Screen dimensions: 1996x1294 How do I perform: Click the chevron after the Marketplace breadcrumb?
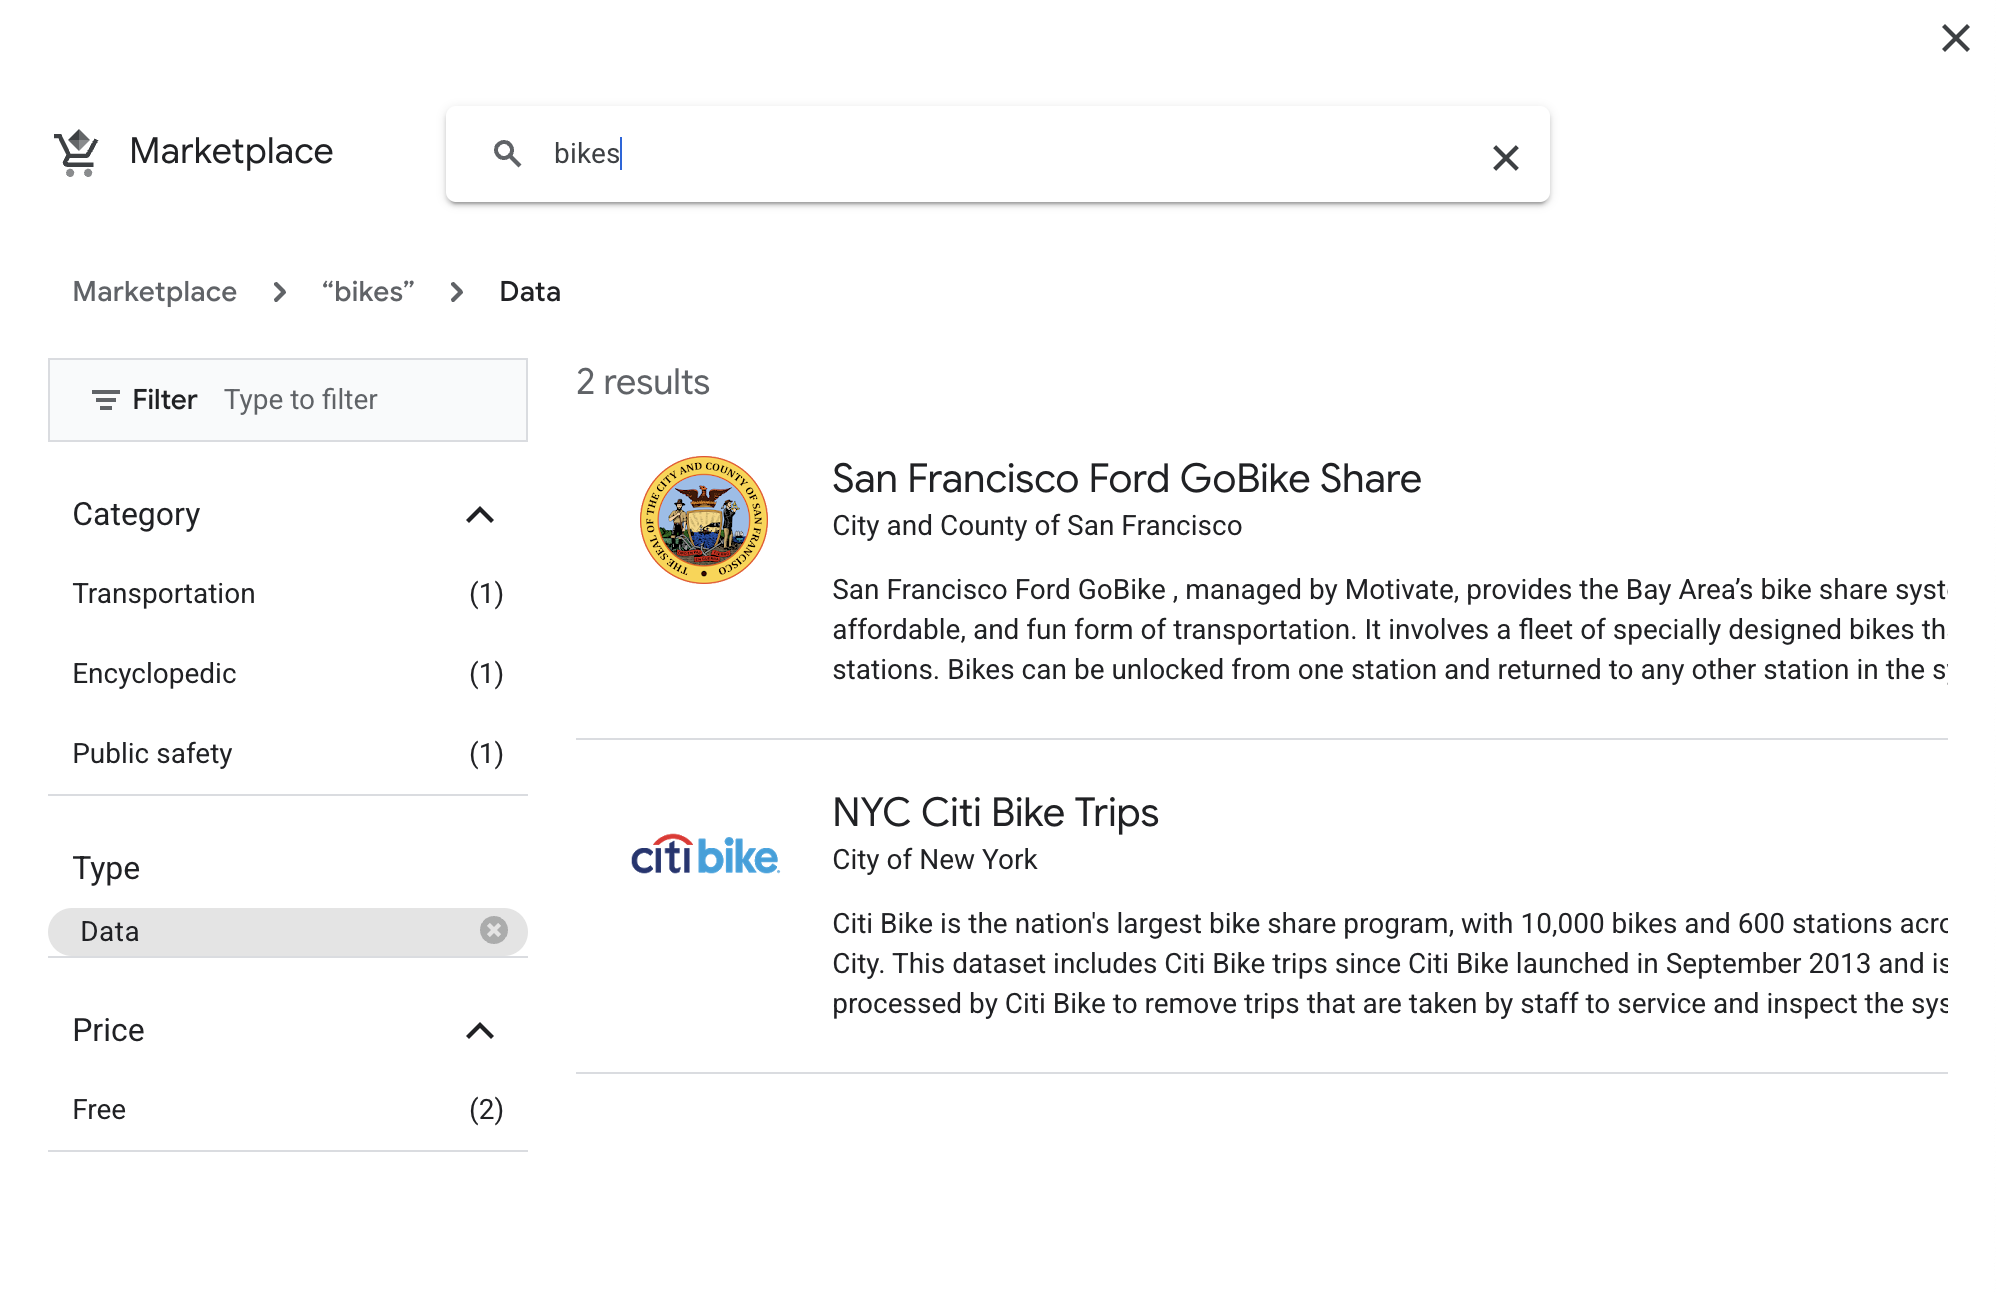coord(280,292)
